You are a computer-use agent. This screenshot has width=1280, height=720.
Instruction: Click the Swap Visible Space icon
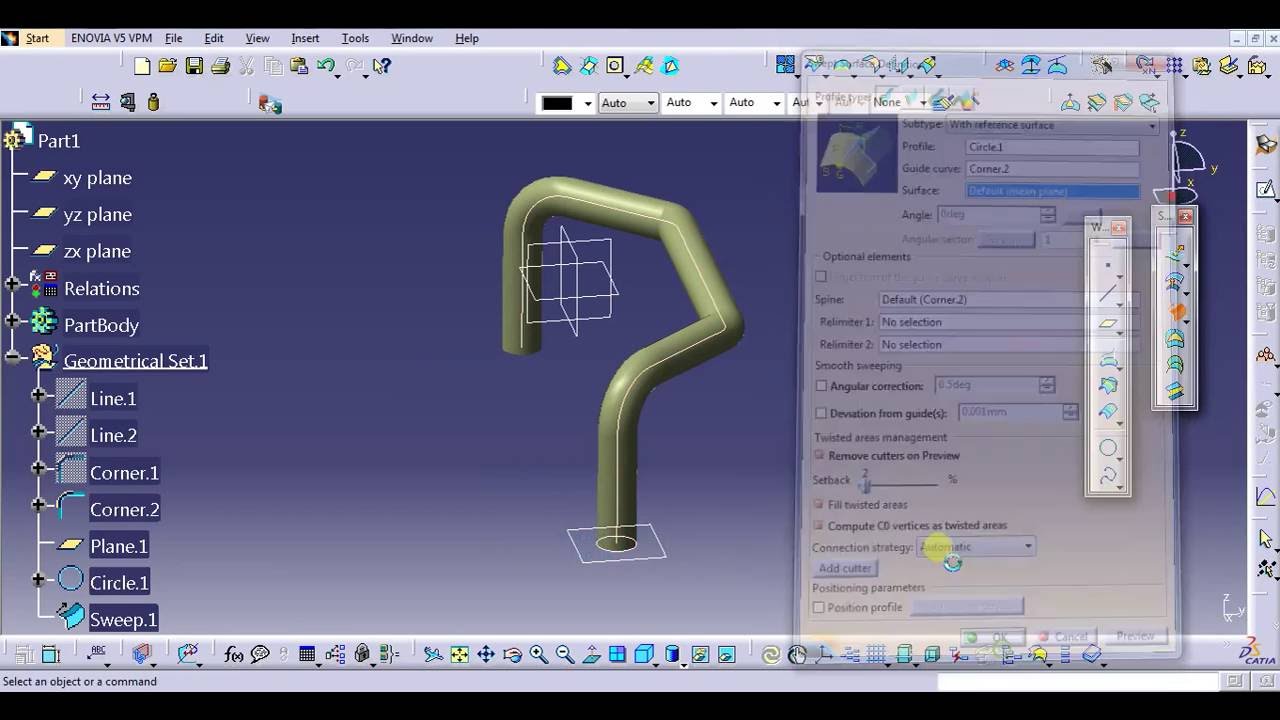pos(727,655)
